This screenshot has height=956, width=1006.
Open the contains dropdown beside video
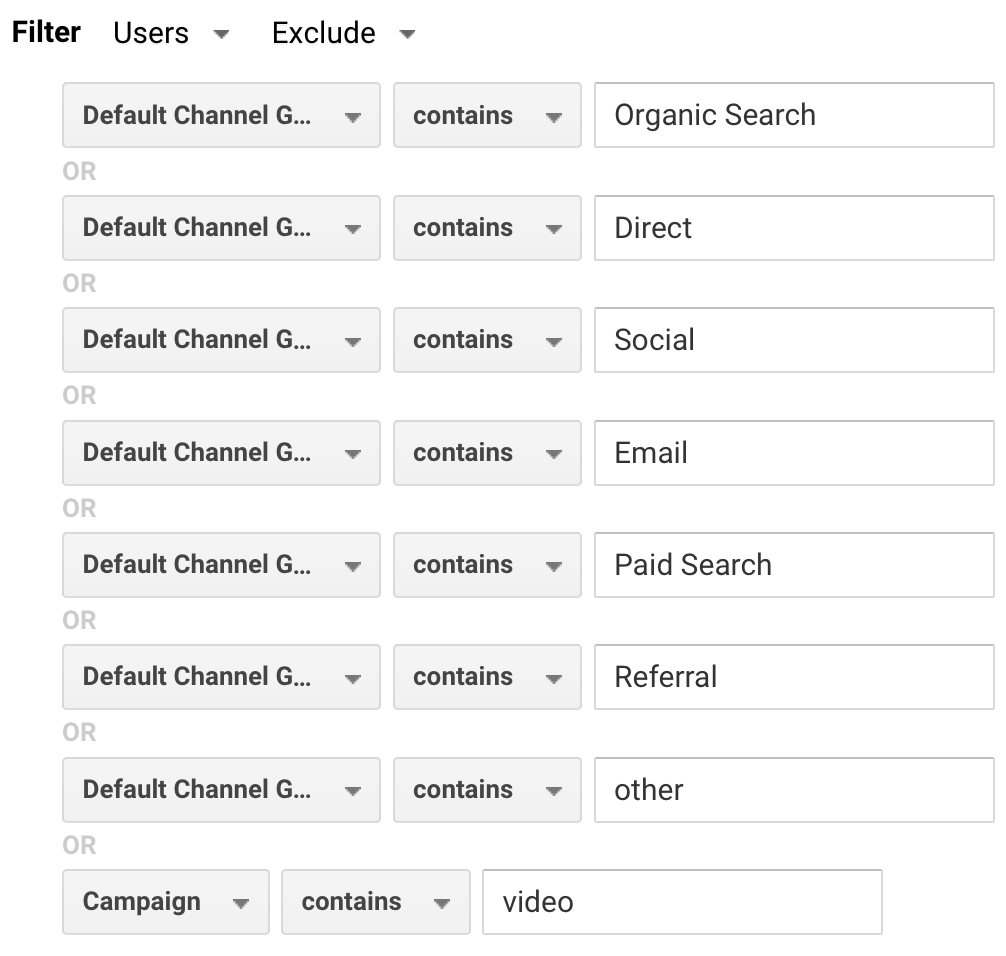click(x=376, y=901)
